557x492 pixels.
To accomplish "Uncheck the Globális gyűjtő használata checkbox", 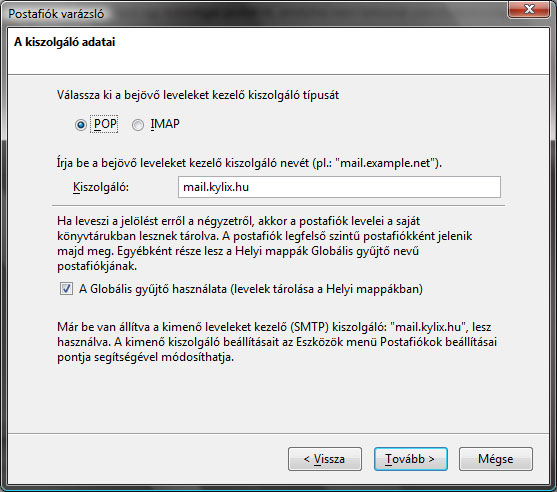I will tap(66, 288).
